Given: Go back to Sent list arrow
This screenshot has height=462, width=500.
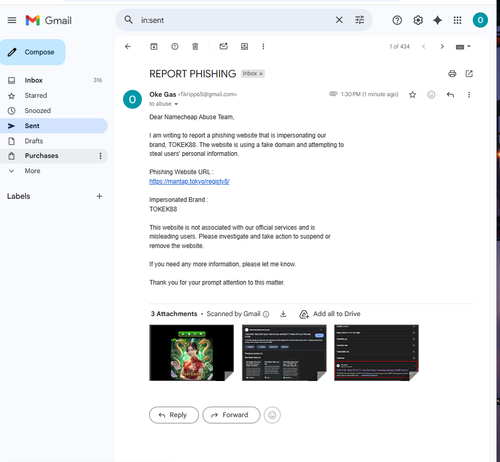Looking at the screenshot, I should [128, 46].
